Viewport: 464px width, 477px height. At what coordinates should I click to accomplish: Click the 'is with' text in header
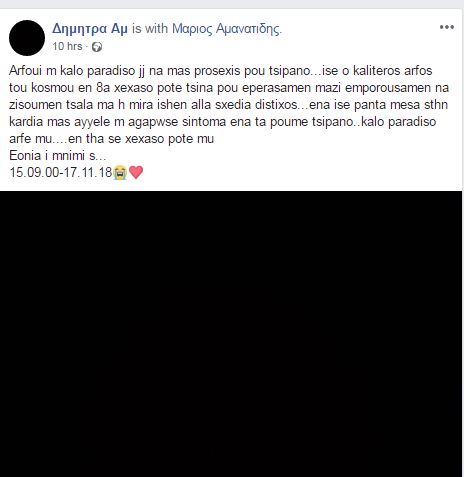pos(150,29)
